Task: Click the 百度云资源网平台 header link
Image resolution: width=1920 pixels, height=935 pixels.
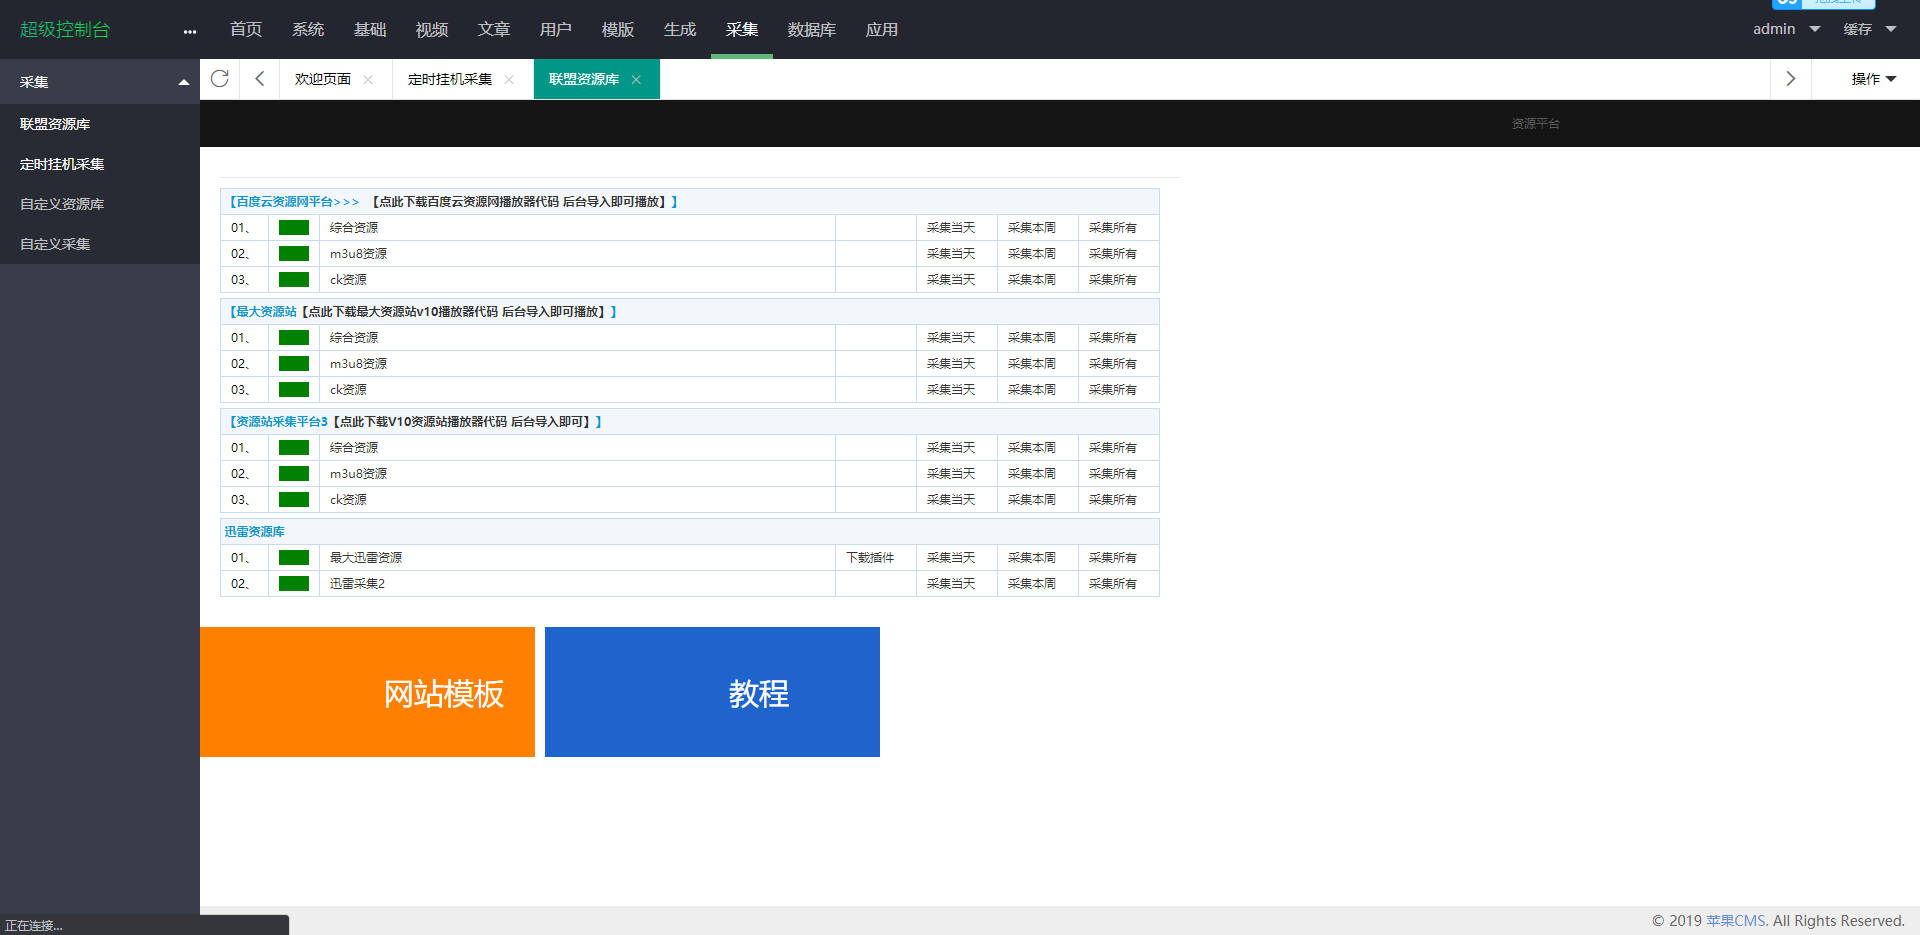Action: [x=294, y=201]
